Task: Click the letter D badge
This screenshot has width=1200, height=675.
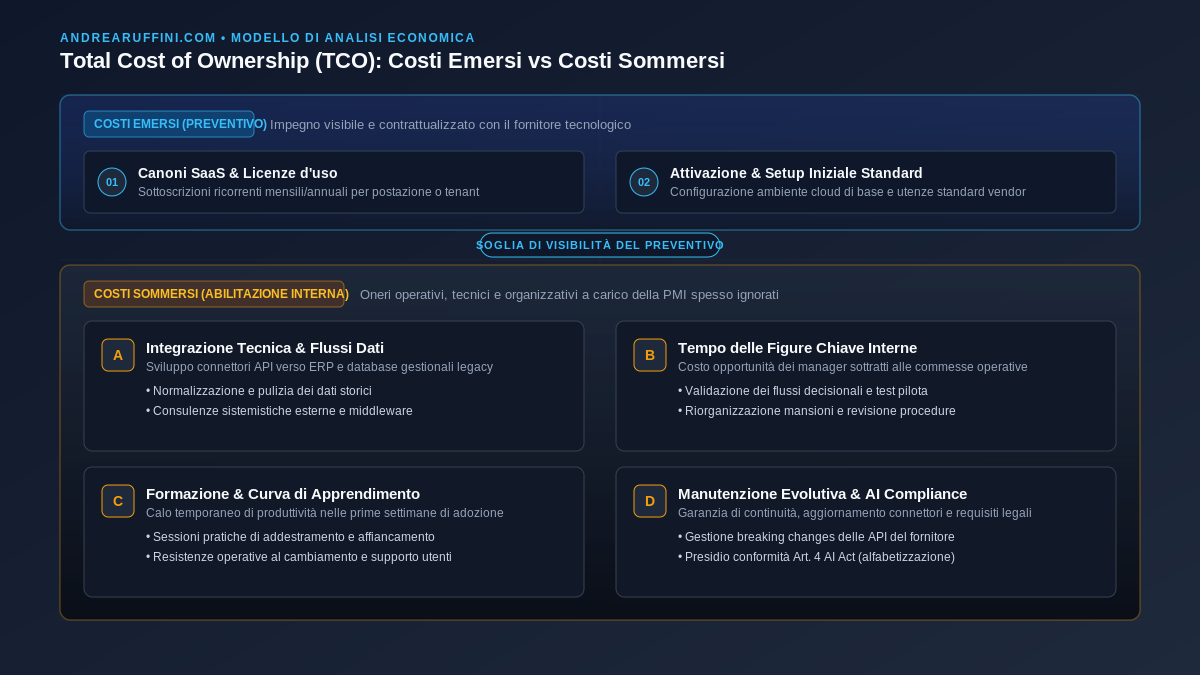Action: [650, 501]
